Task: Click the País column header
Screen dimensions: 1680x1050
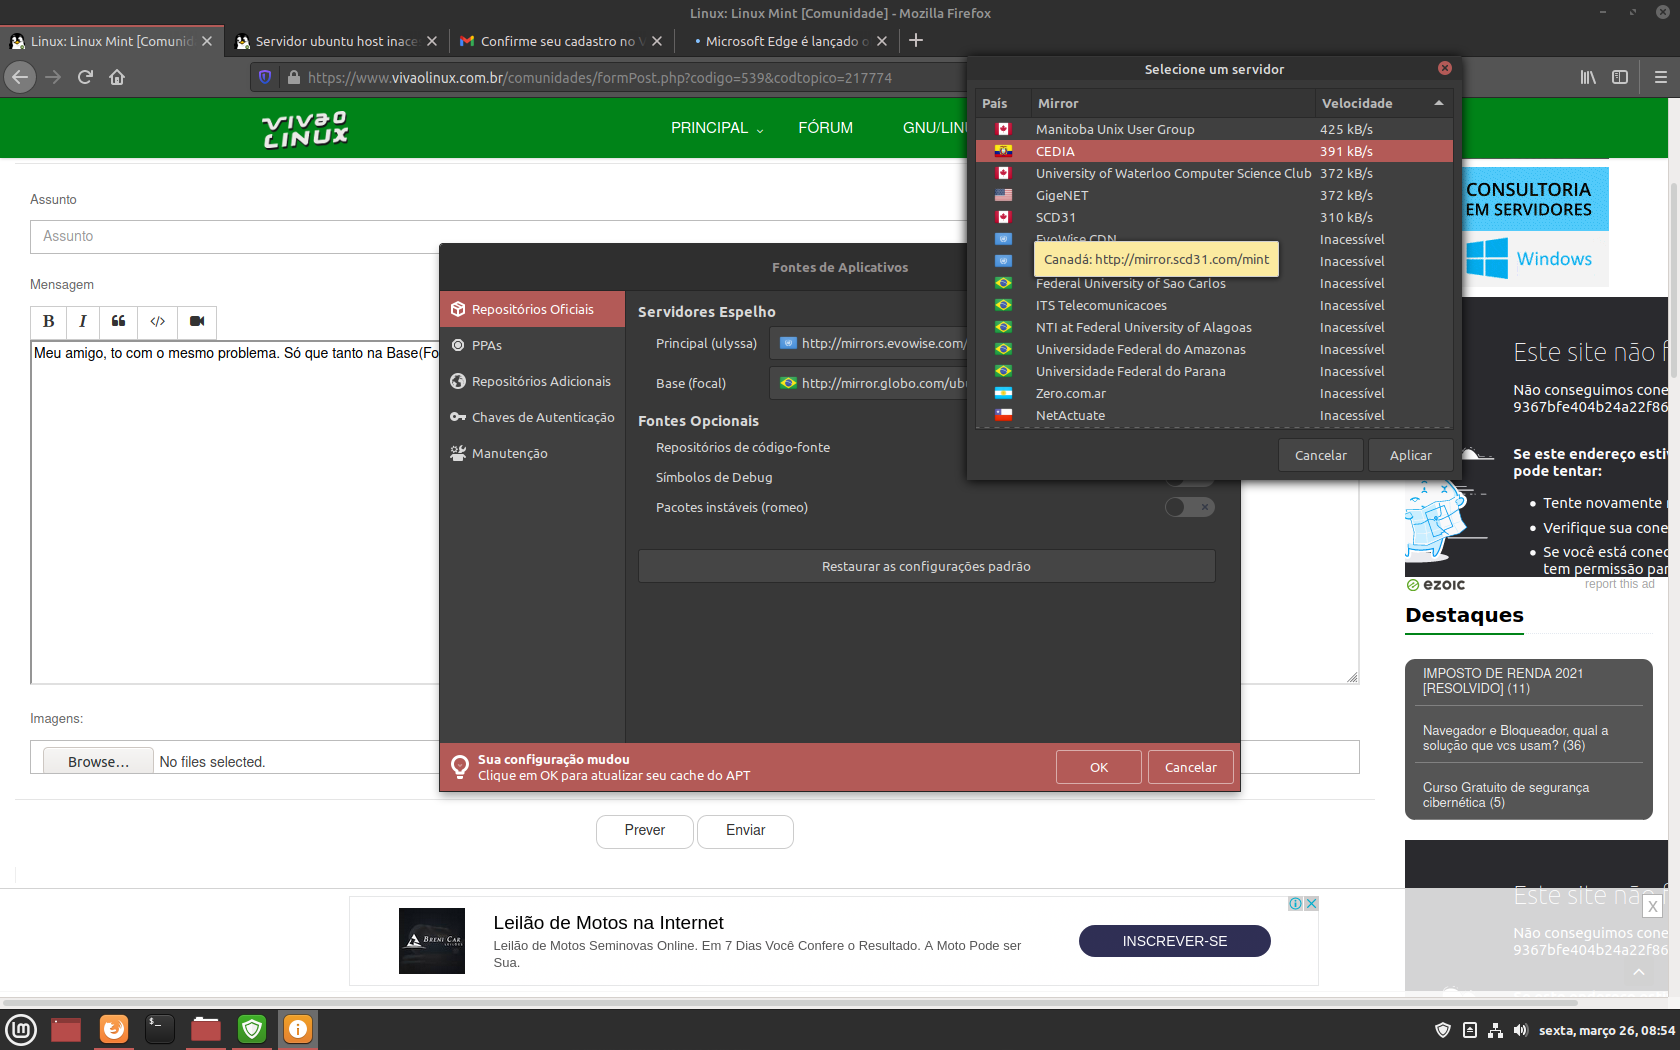Action: (1003, 103)
